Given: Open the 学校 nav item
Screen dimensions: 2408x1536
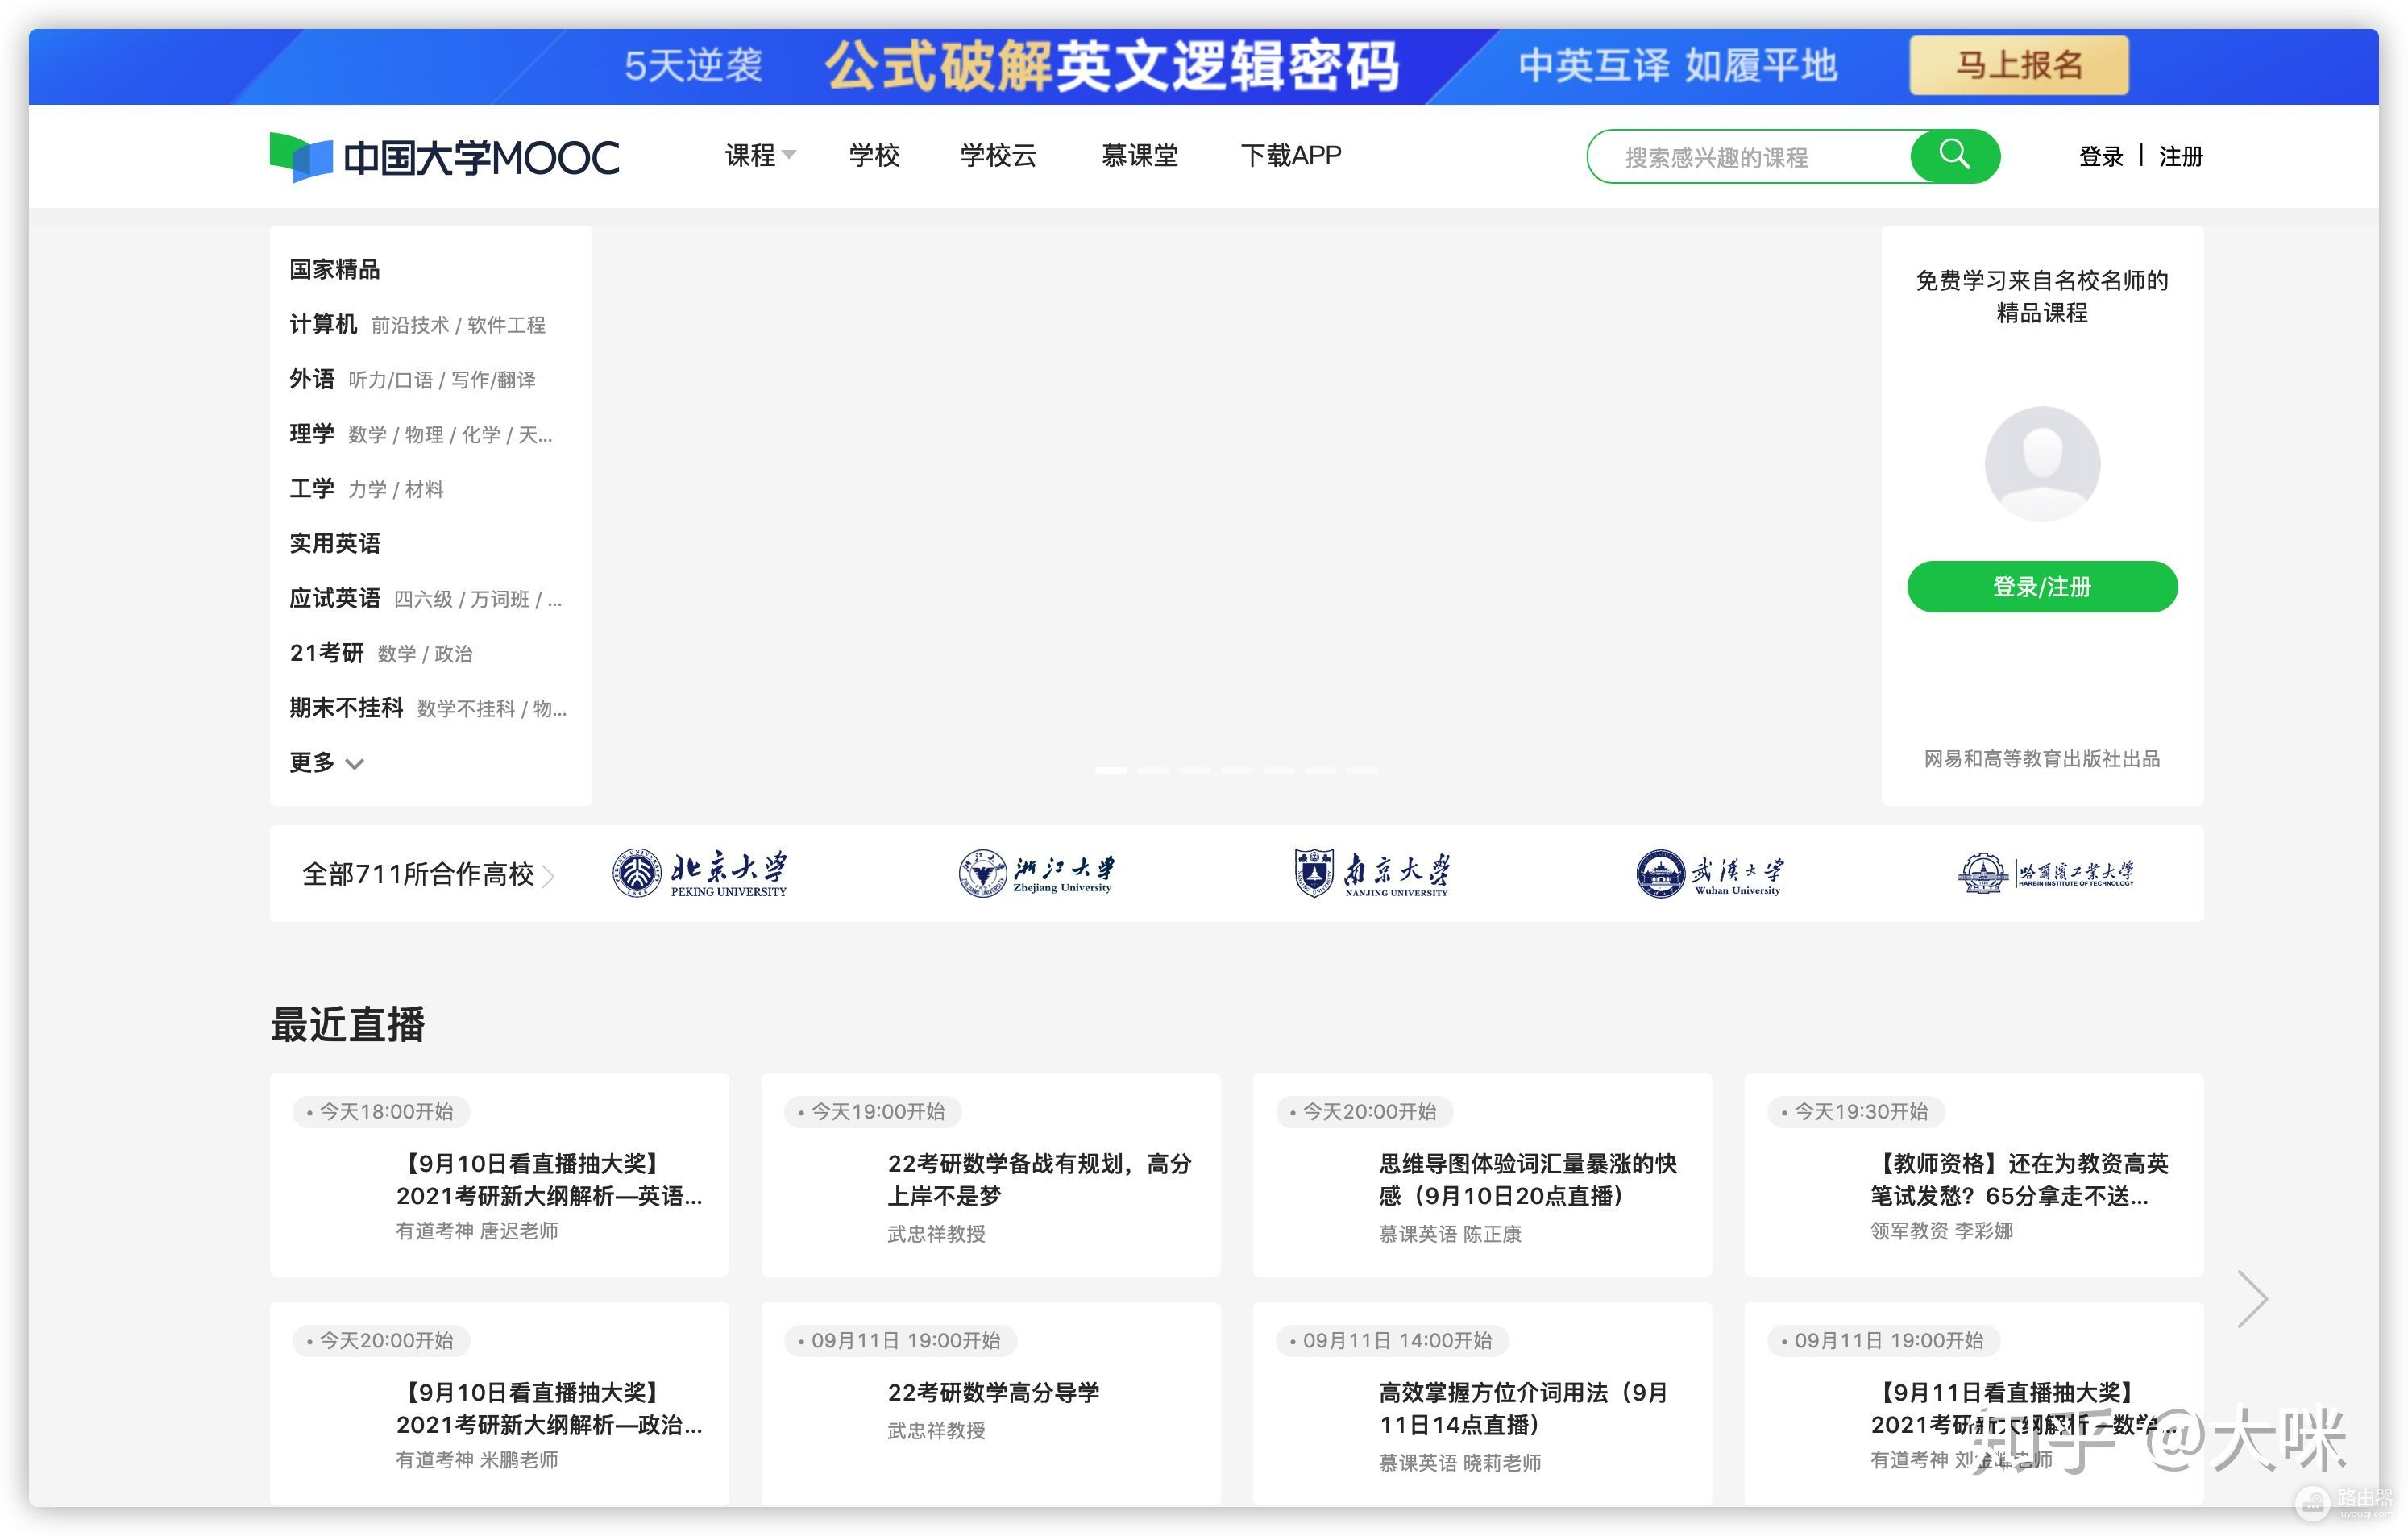Looking at the screenshot, I should click(874, 155).
